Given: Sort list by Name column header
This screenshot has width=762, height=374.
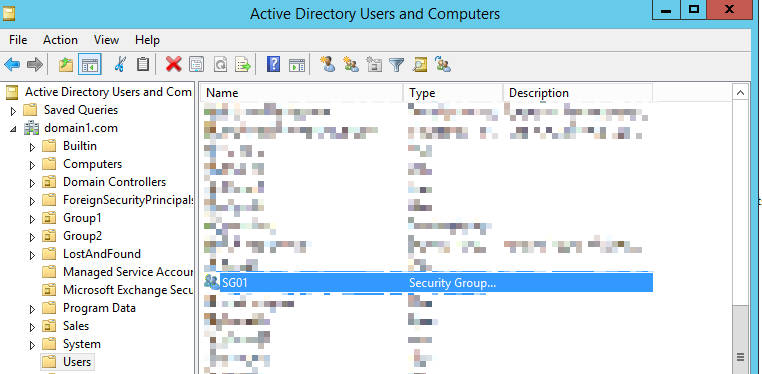Looking at the screenshot, I should 302,93.
